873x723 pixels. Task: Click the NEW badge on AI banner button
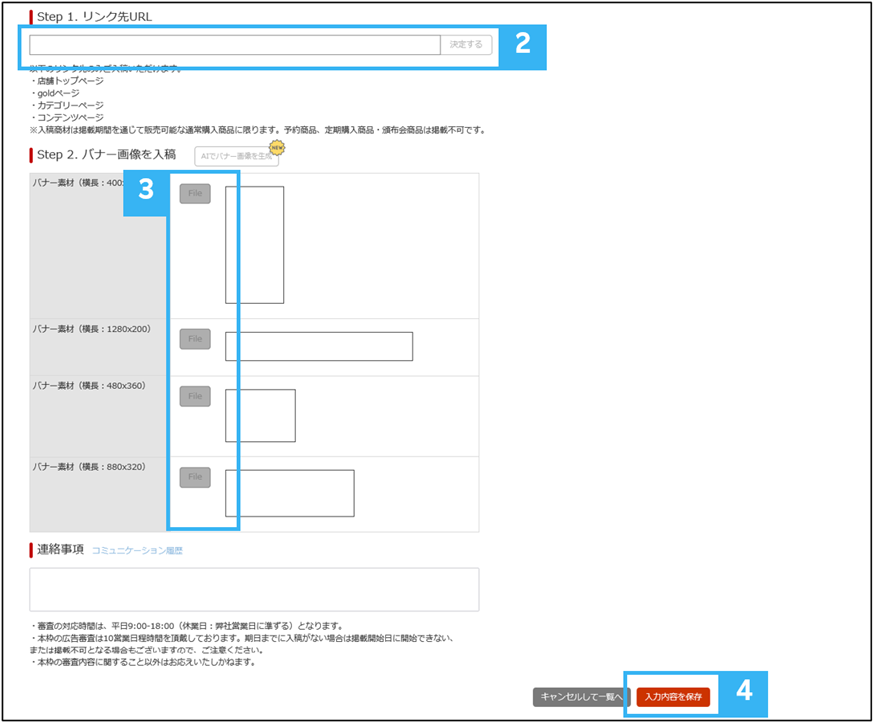[277, 147]
